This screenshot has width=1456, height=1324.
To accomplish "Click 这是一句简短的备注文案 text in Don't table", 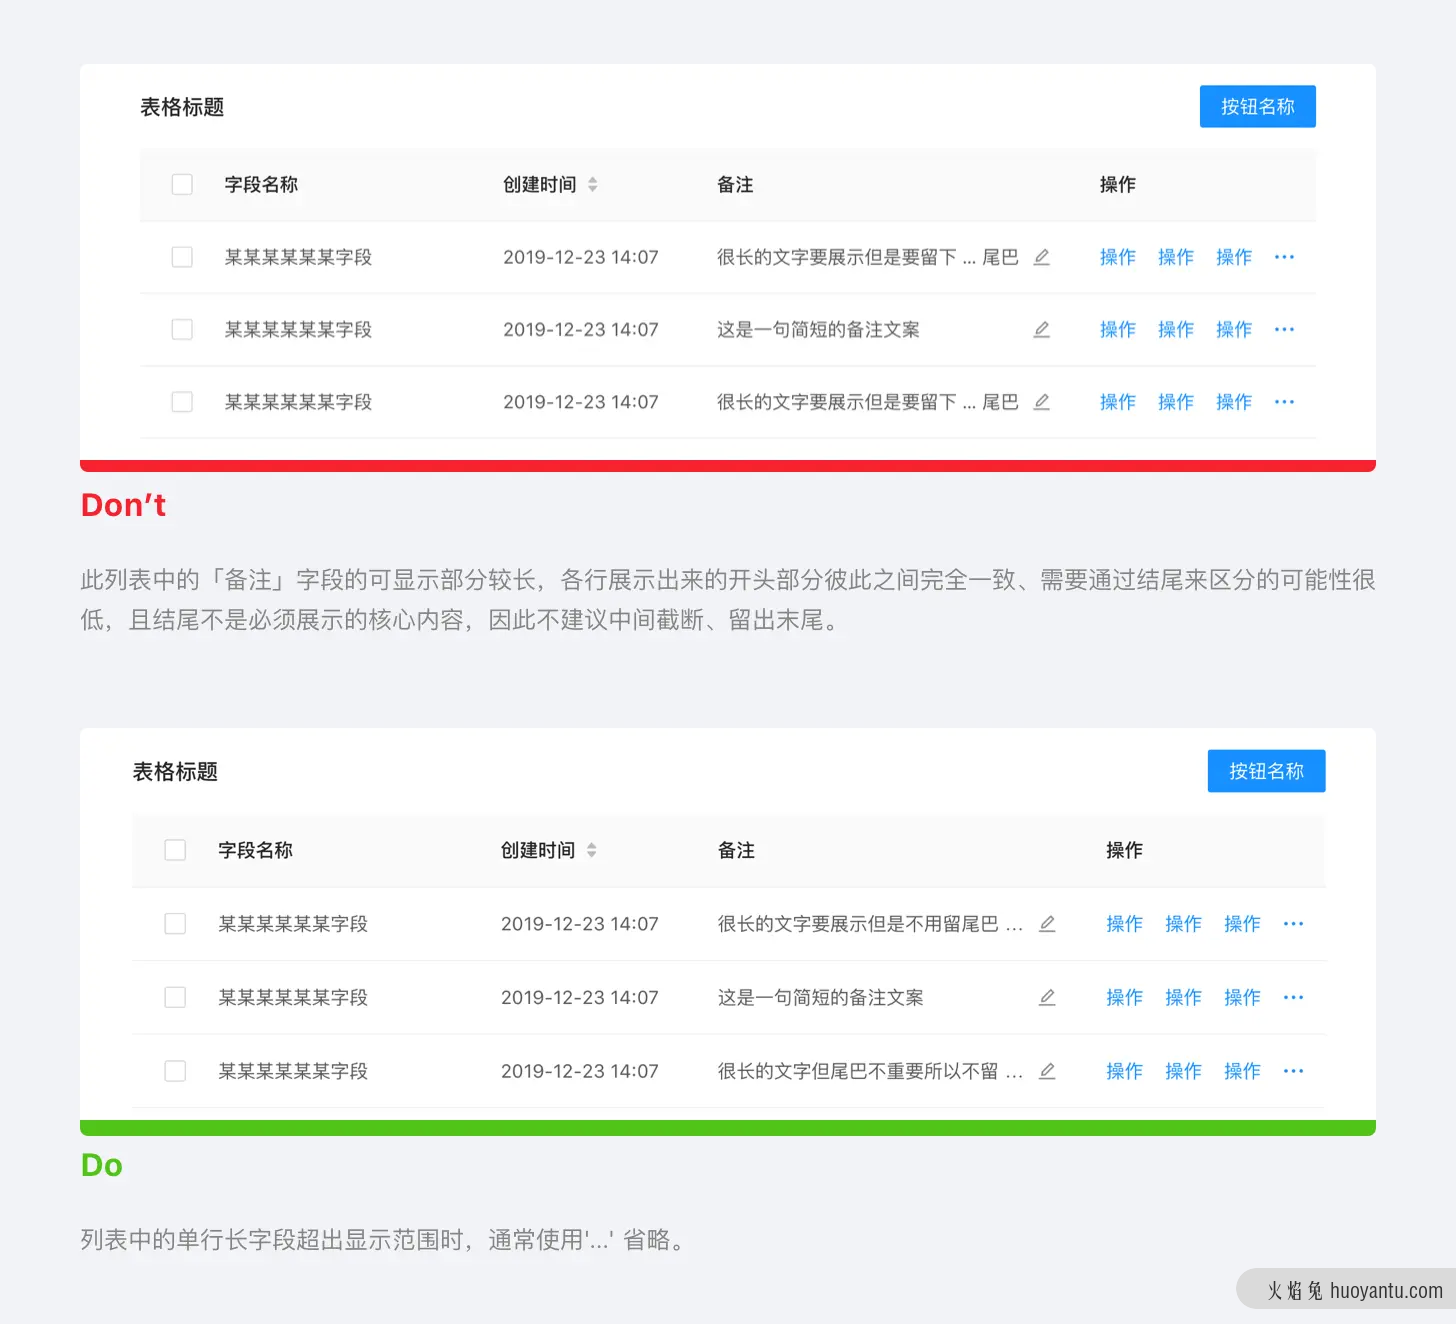I will 818,329.
